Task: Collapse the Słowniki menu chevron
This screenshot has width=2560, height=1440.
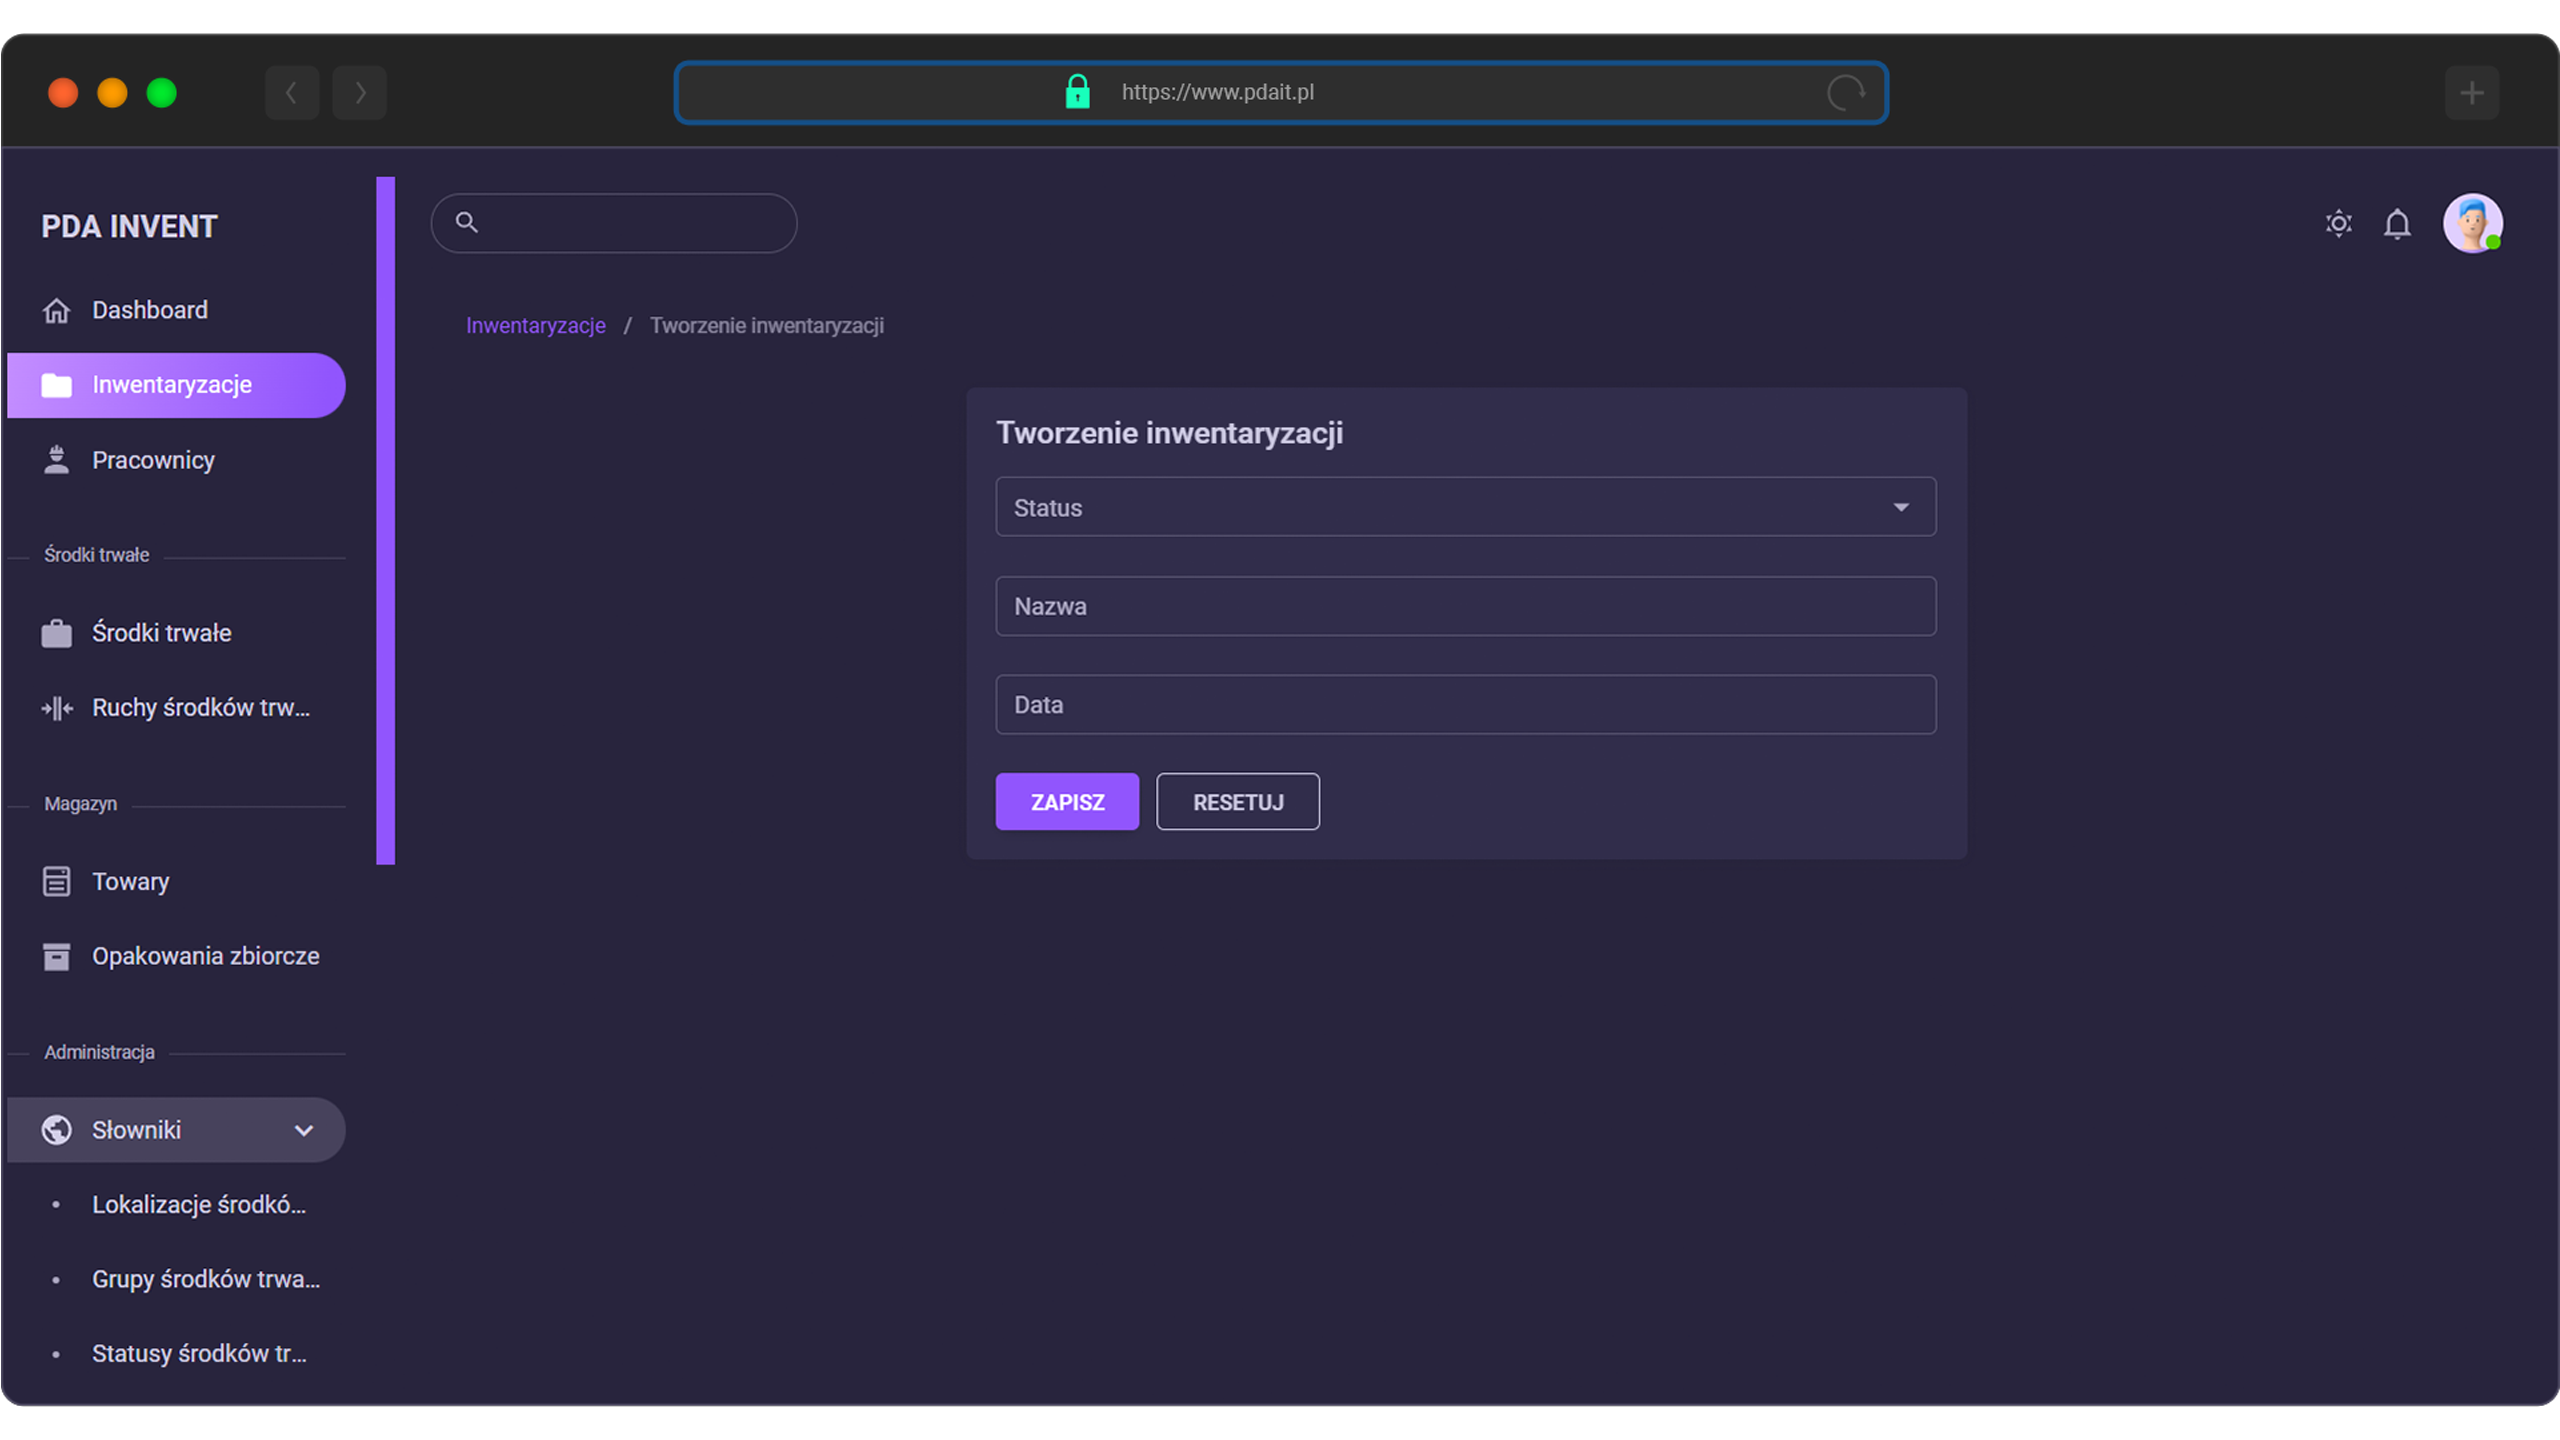Action: [x=304, y=1130]
